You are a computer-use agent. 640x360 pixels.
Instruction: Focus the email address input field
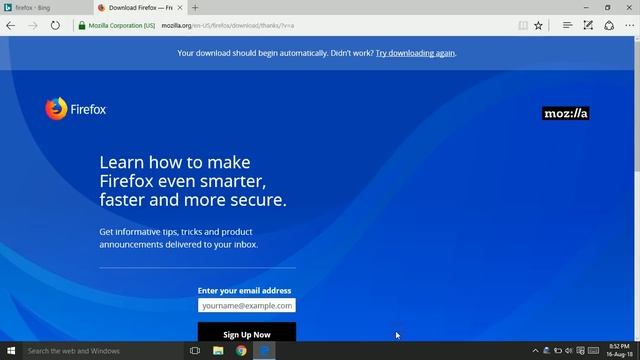coord(247,305)
